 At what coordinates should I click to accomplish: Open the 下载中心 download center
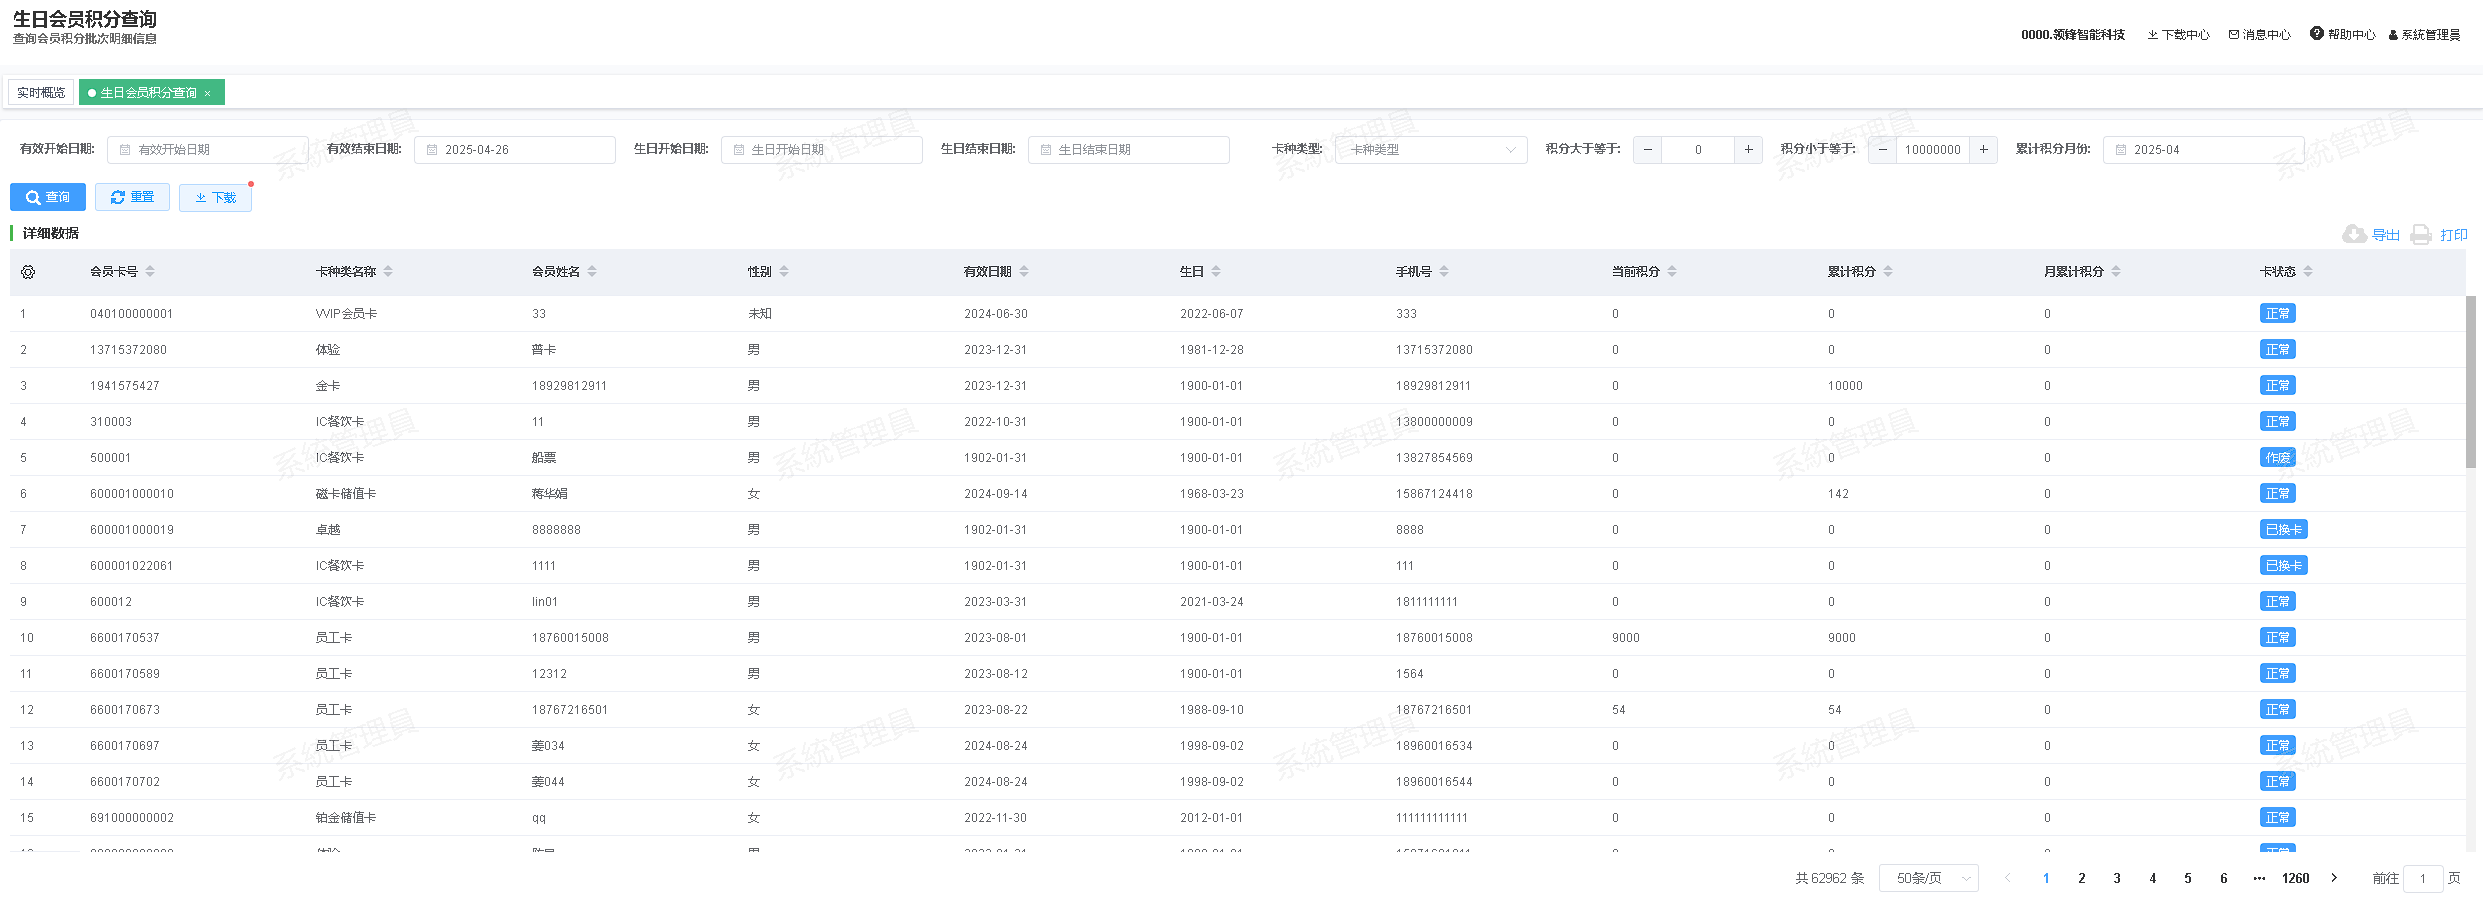[x=2179, y=35]
